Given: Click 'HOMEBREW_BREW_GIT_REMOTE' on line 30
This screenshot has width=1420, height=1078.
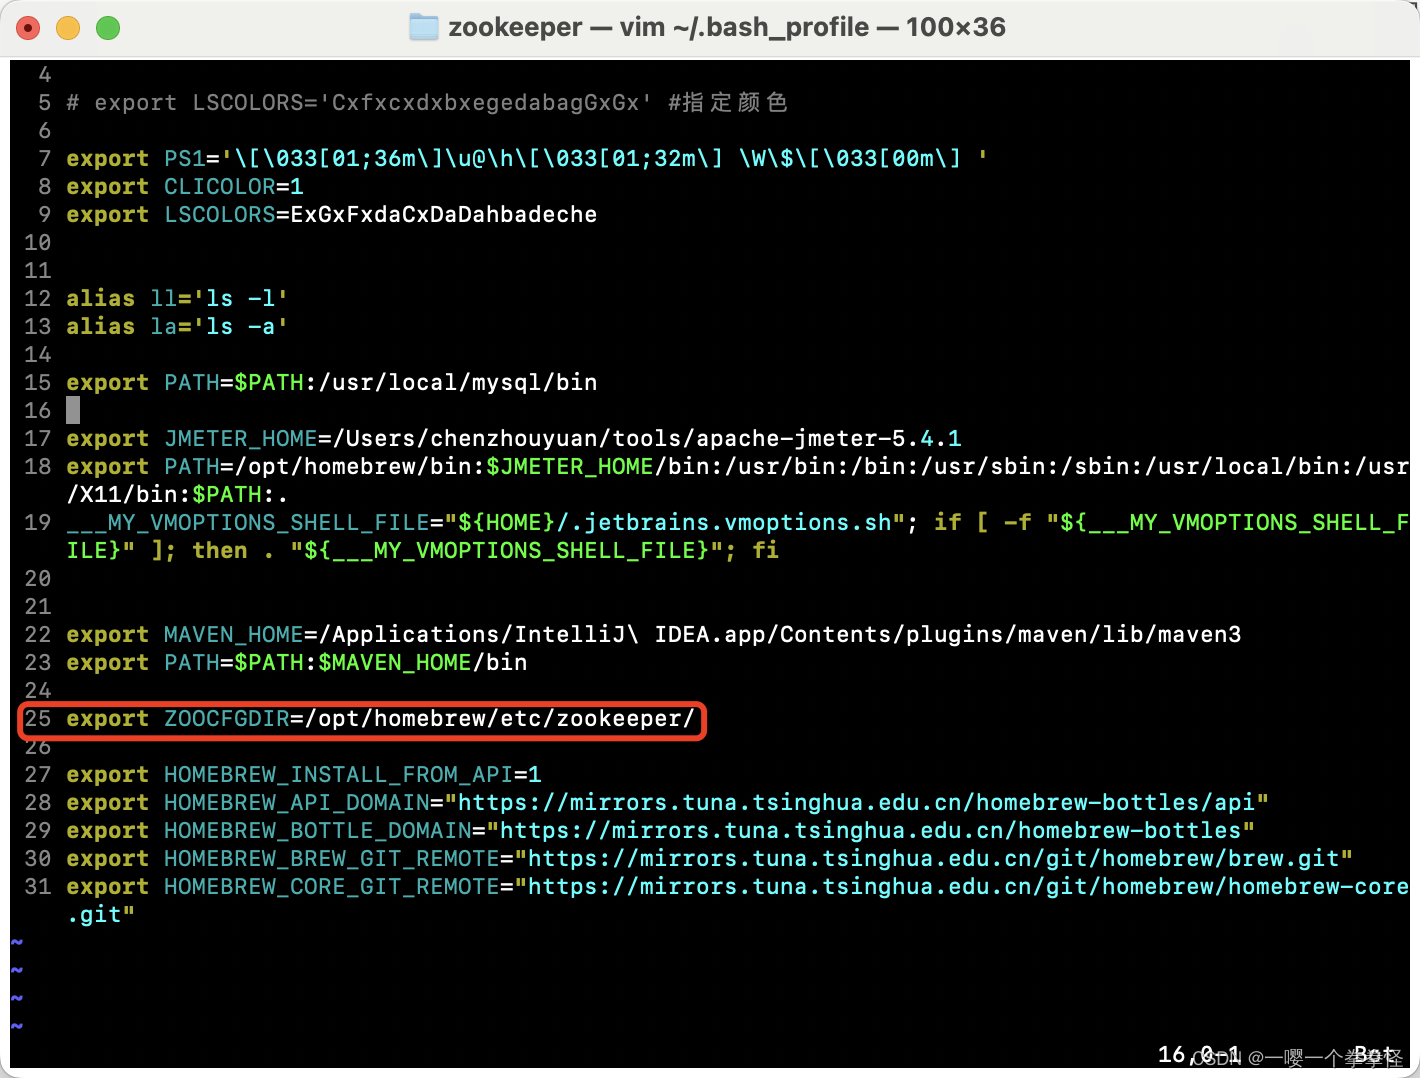Looking at the screenshot, I should tap(332, 859).
